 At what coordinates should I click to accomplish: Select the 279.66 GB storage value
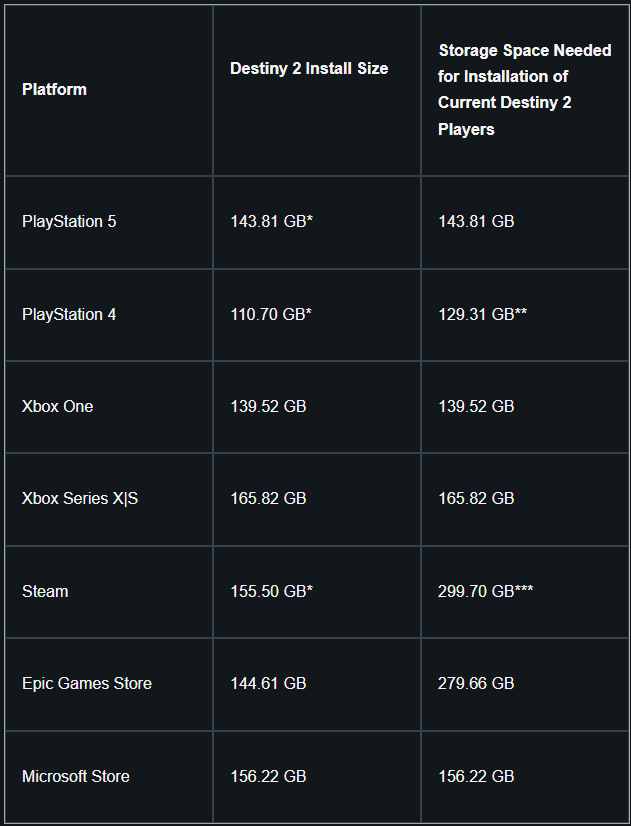pos(476,684)
